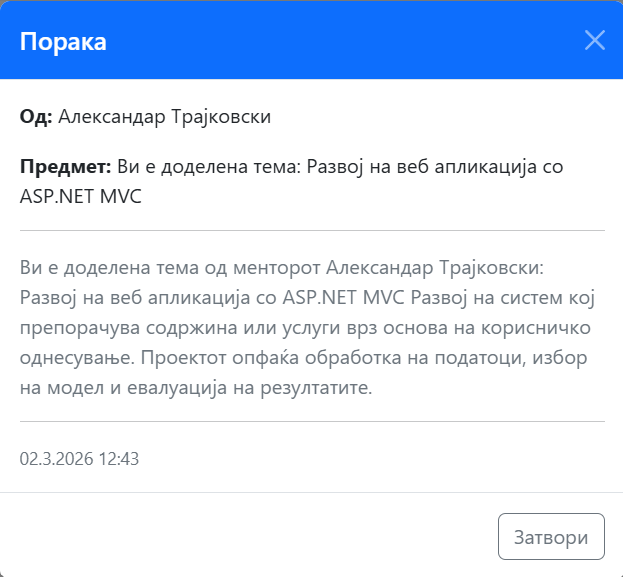Click sender name Александар Трајковски in the Од line

coord(165,116)
